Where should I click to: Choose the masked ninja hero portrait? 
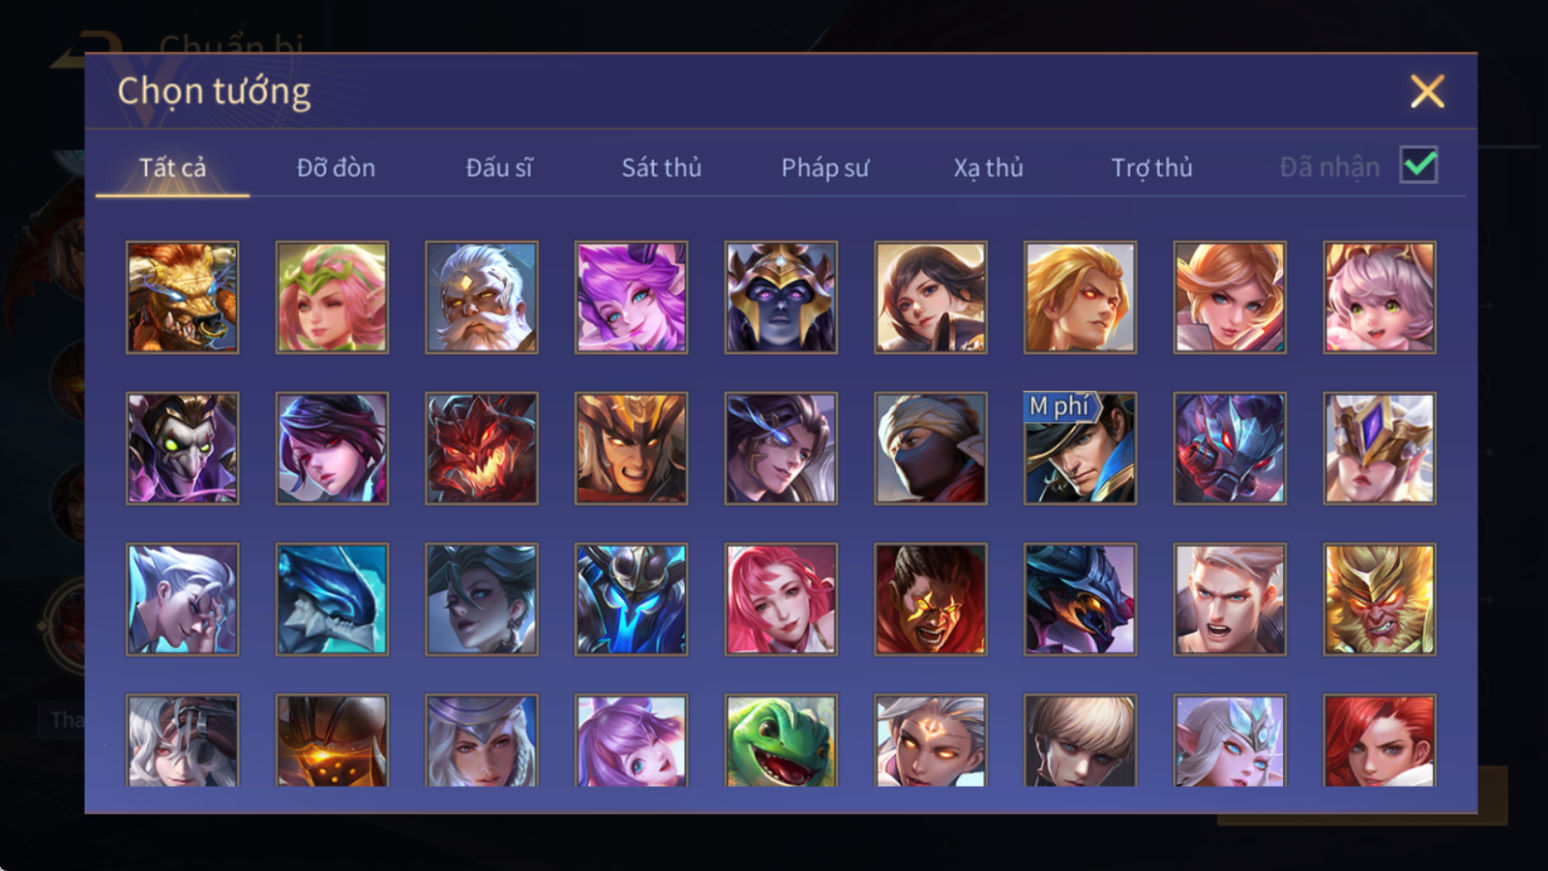(x=930, y=448)
